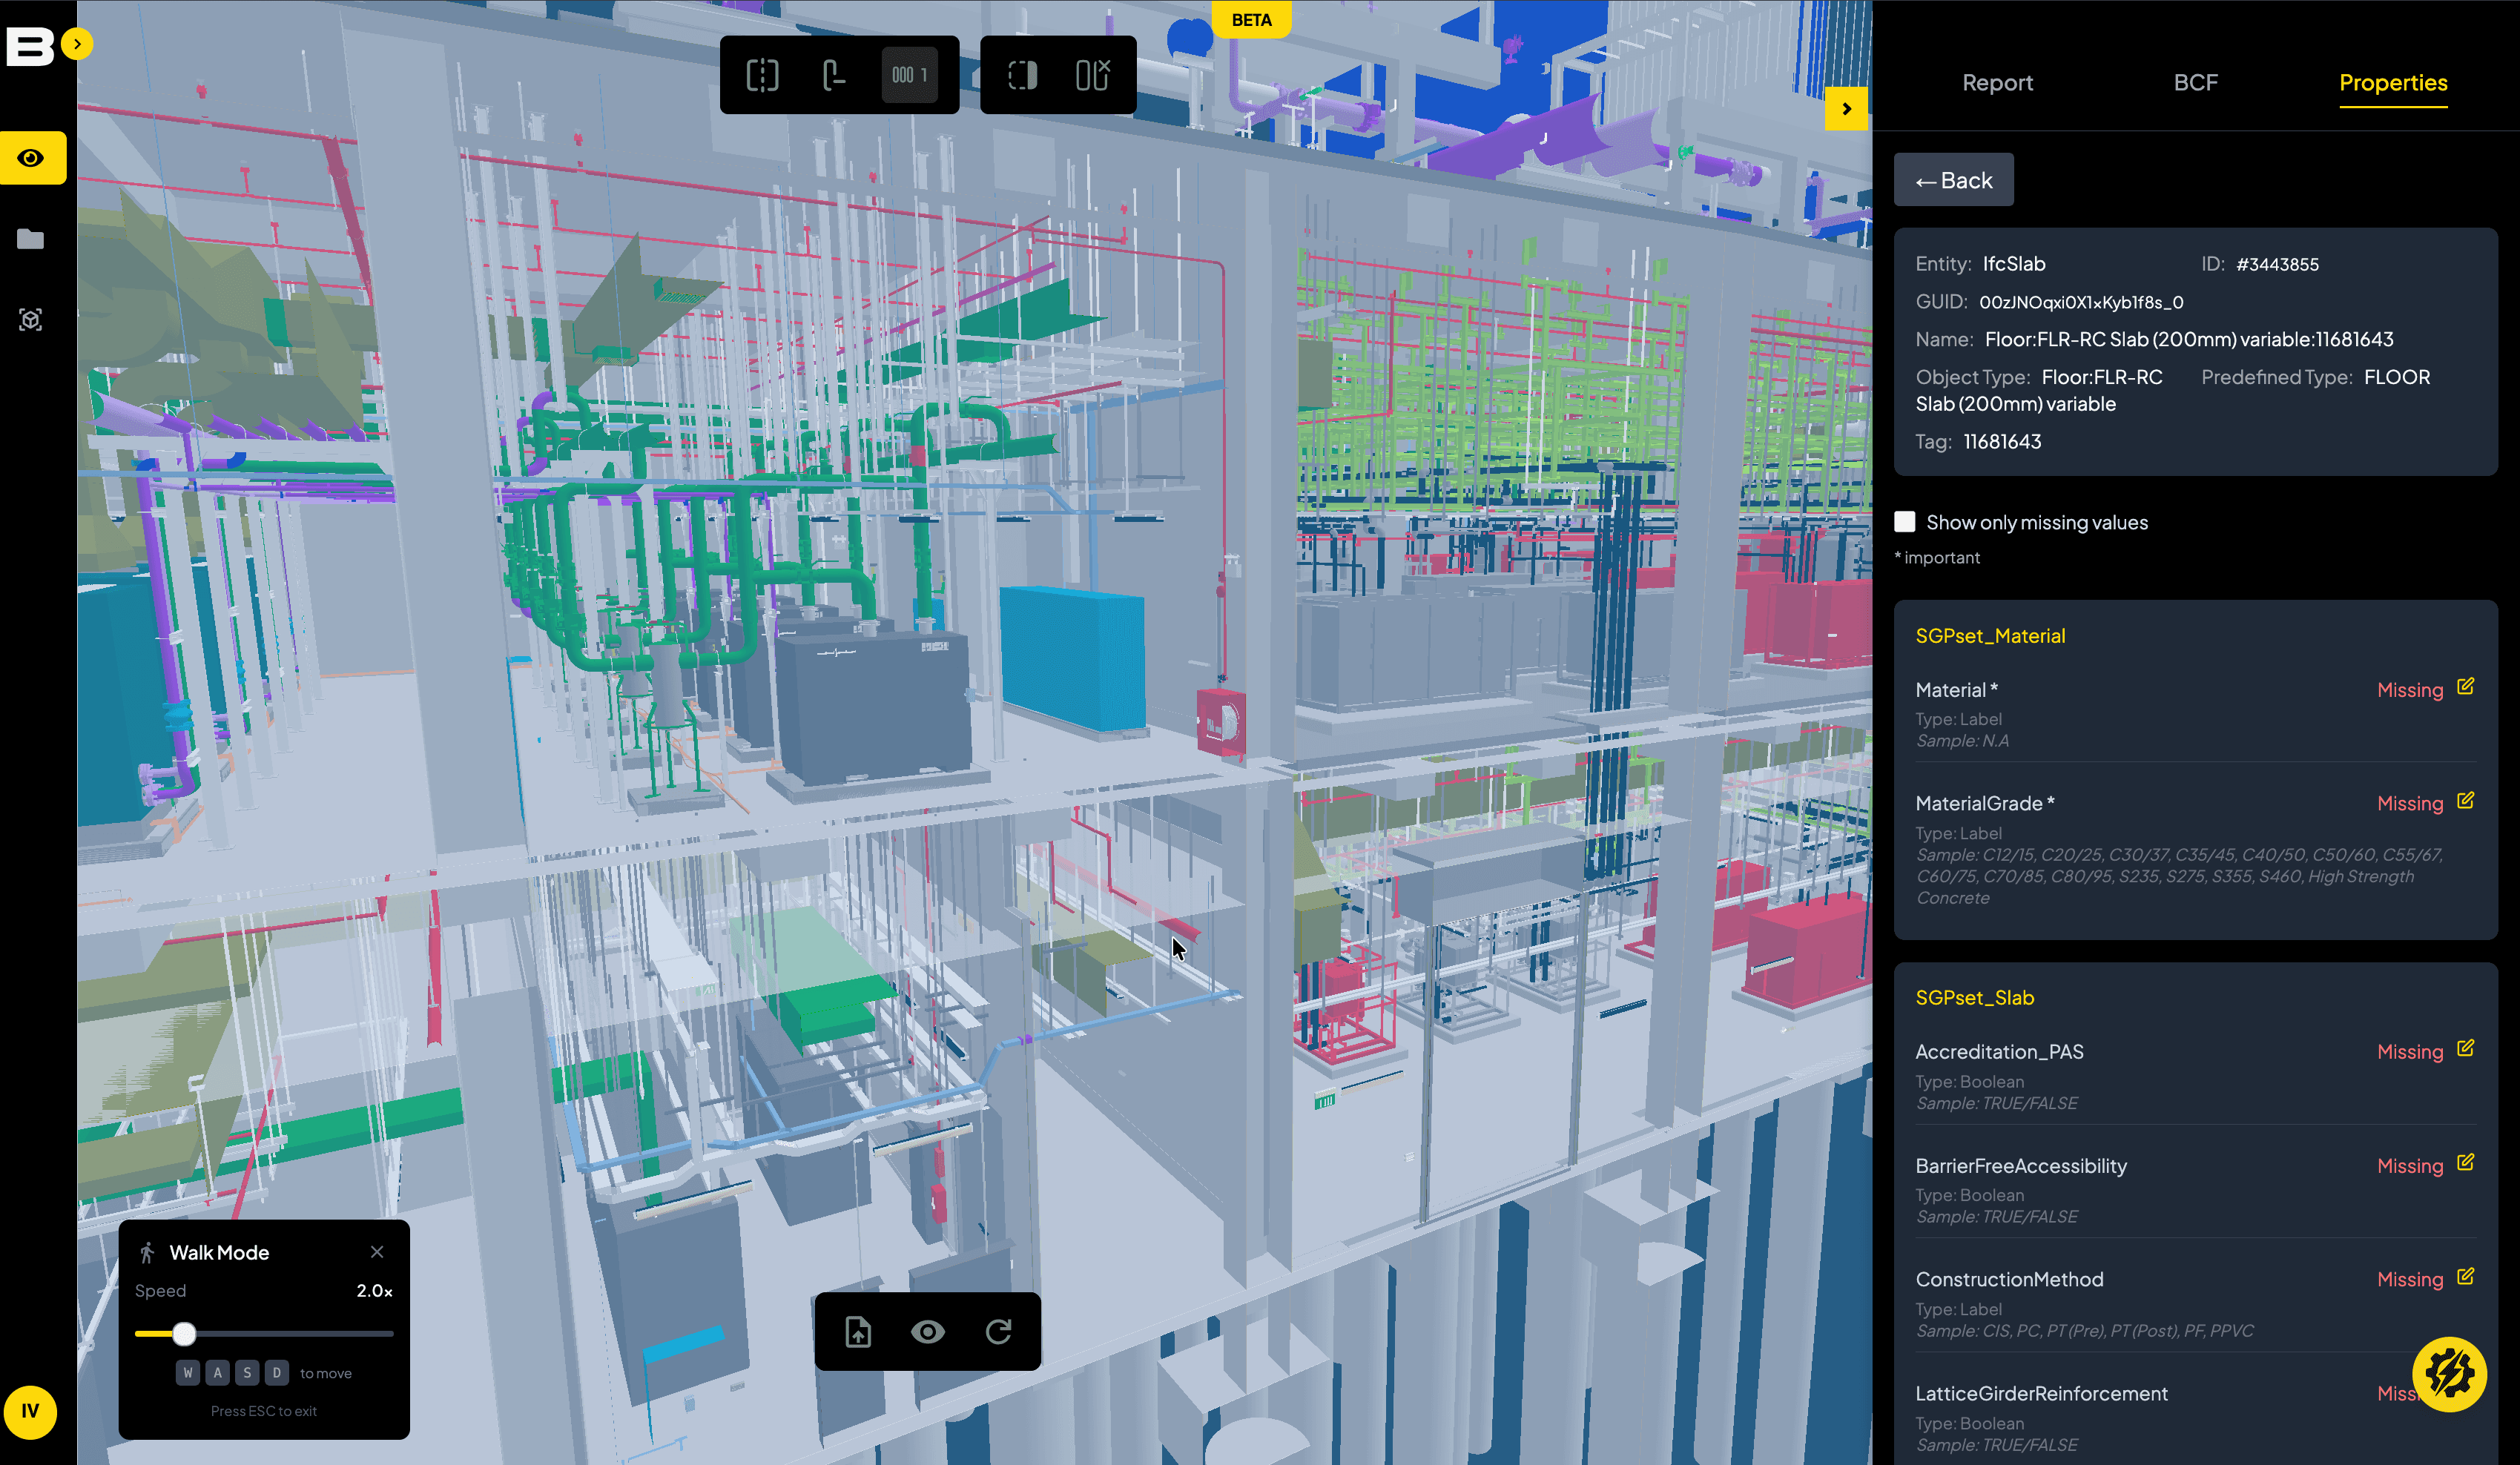Click the Walk Mode speed slider handle
Viewport: 2520px width, 1465px height.
pos(184,1334)
